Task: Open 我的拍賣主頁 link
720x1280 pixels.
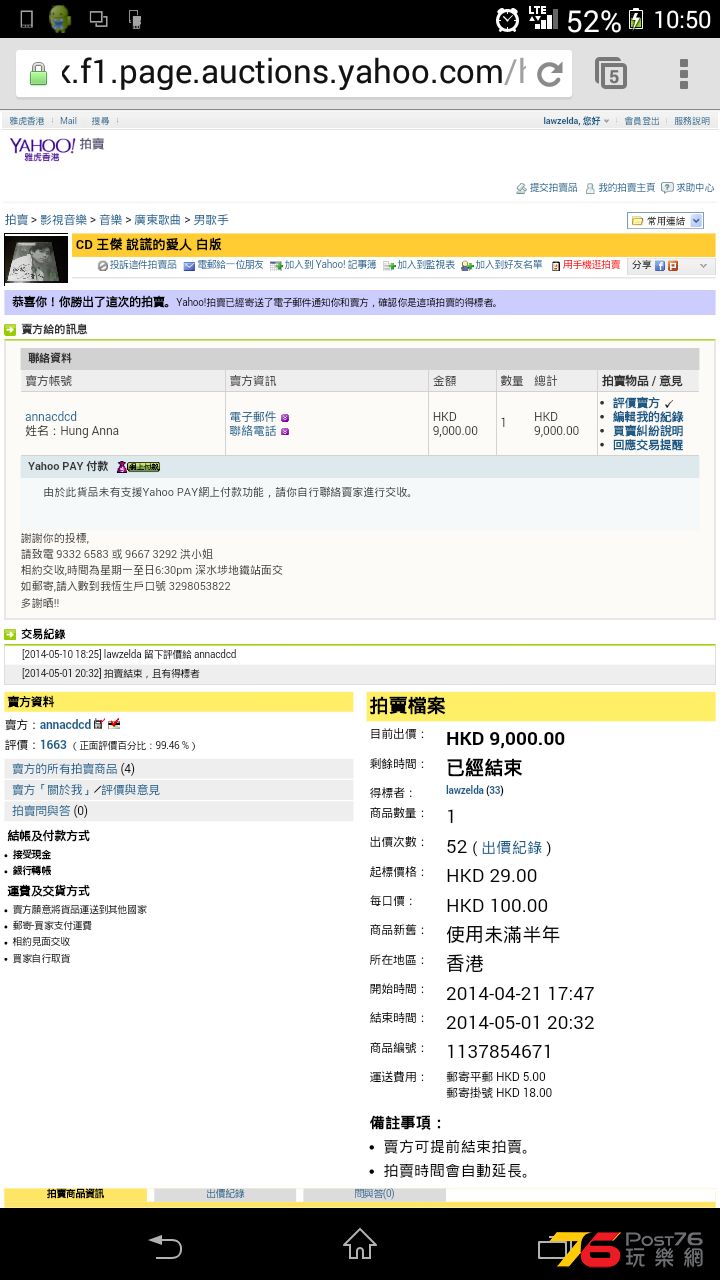Action: pyautogui.click(x=627, y=187)
